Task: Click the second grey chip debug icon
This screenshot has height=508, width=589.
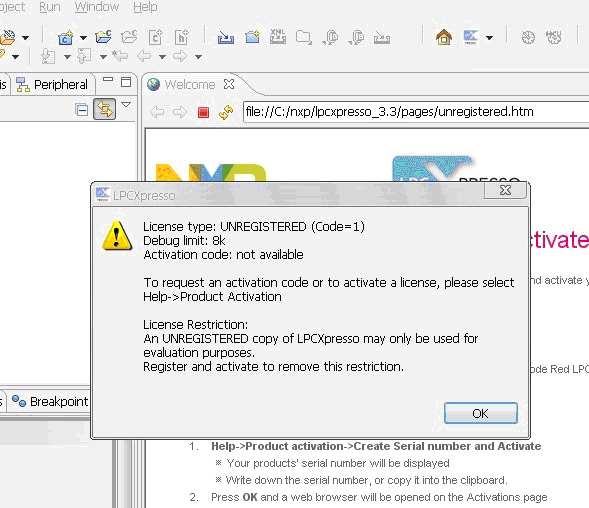Action: 356,38
